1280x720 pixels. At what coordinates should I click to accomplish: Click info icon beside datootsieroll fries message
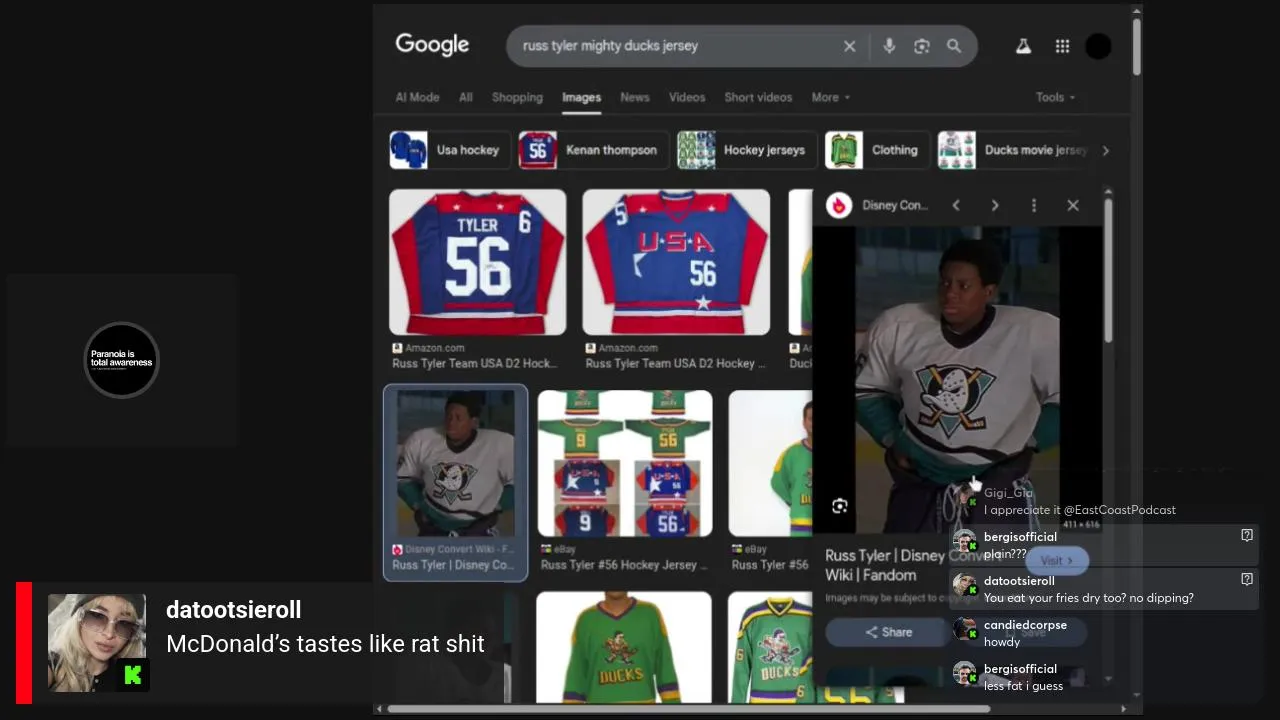1247,579
